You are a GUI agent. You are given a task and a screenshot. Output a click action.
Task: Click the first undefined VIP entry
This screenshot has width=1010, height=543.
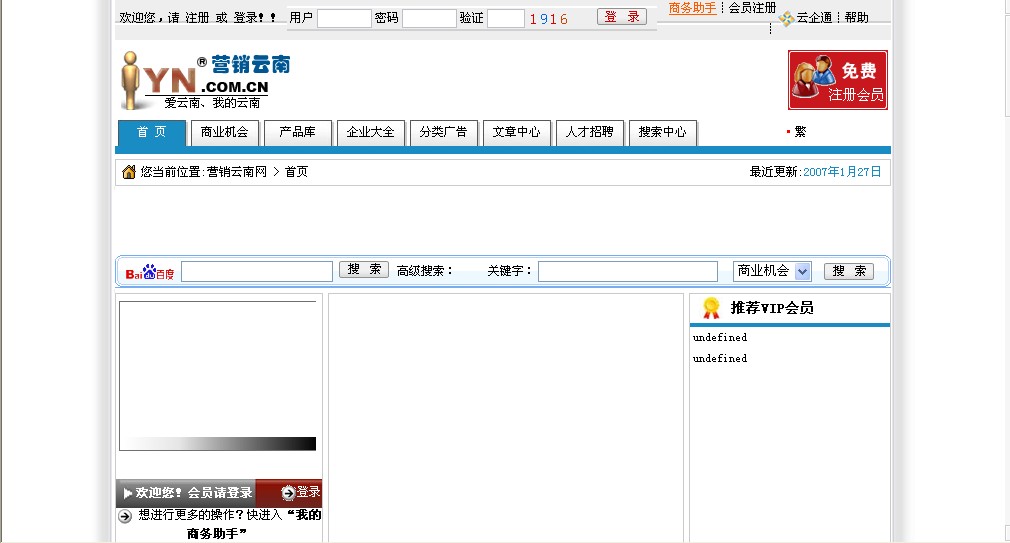tap(720, 338)
